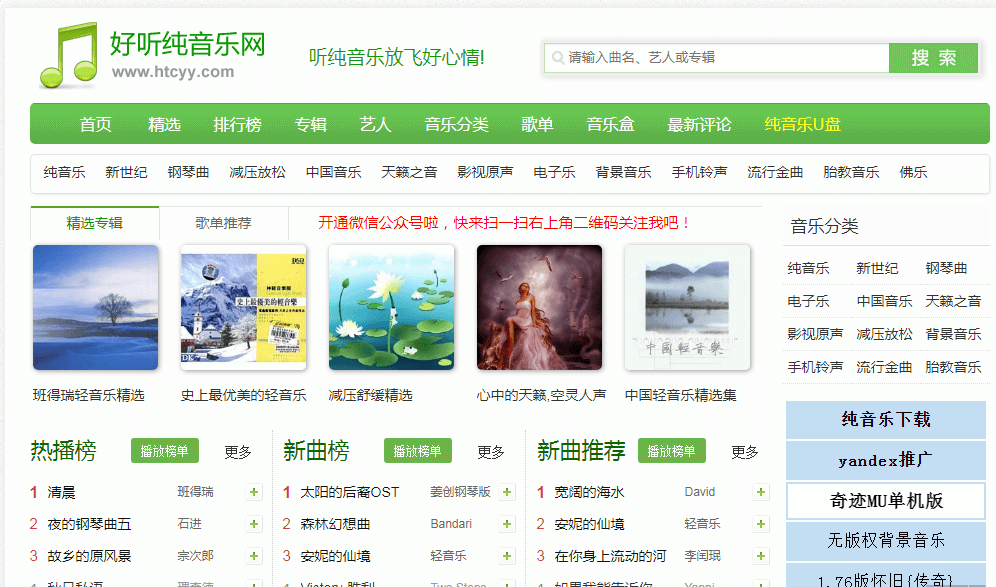Switch to the 歌单推荐 tab

click(x=223, y=223)
